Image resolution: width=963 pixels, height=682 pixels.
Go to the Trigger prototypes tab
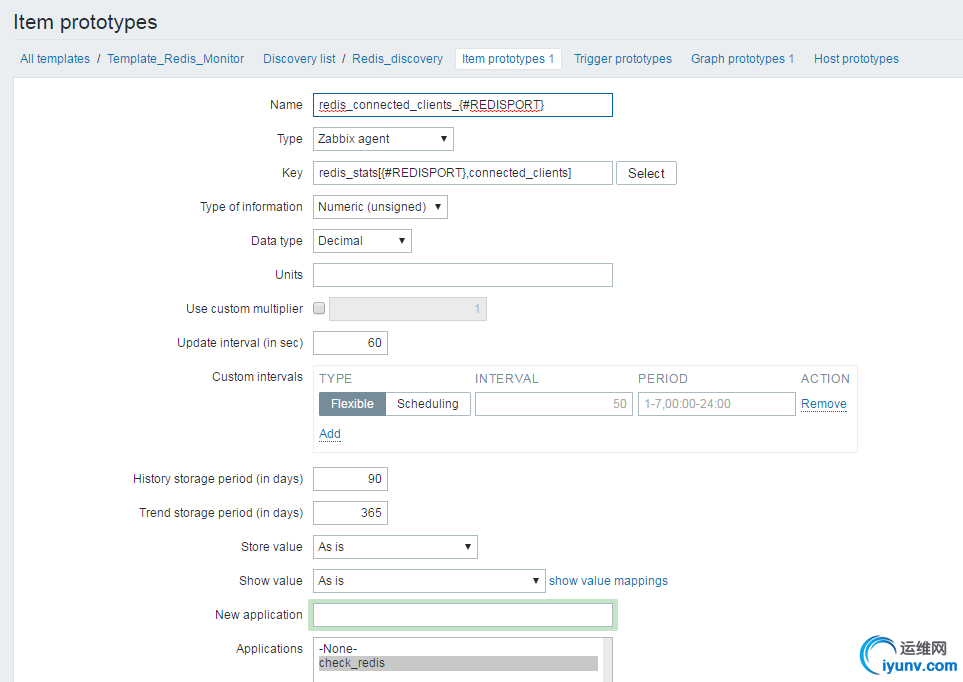point(623,59)
